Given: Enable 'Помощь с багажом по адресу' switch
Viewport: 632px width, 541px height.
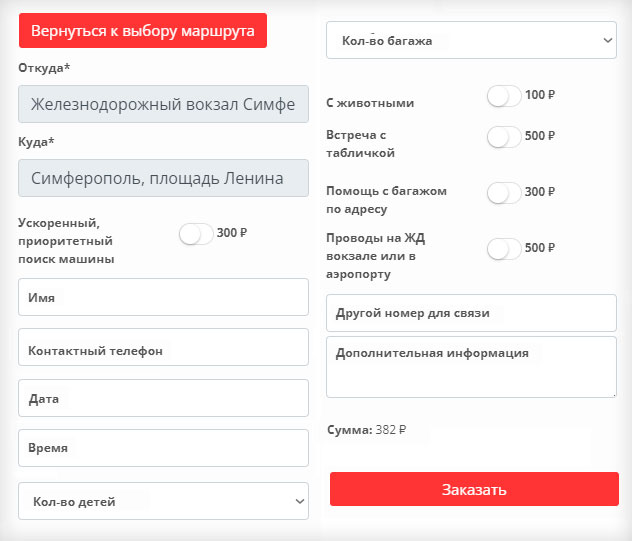Looking at the screenshot, I should tap(504, 193).
